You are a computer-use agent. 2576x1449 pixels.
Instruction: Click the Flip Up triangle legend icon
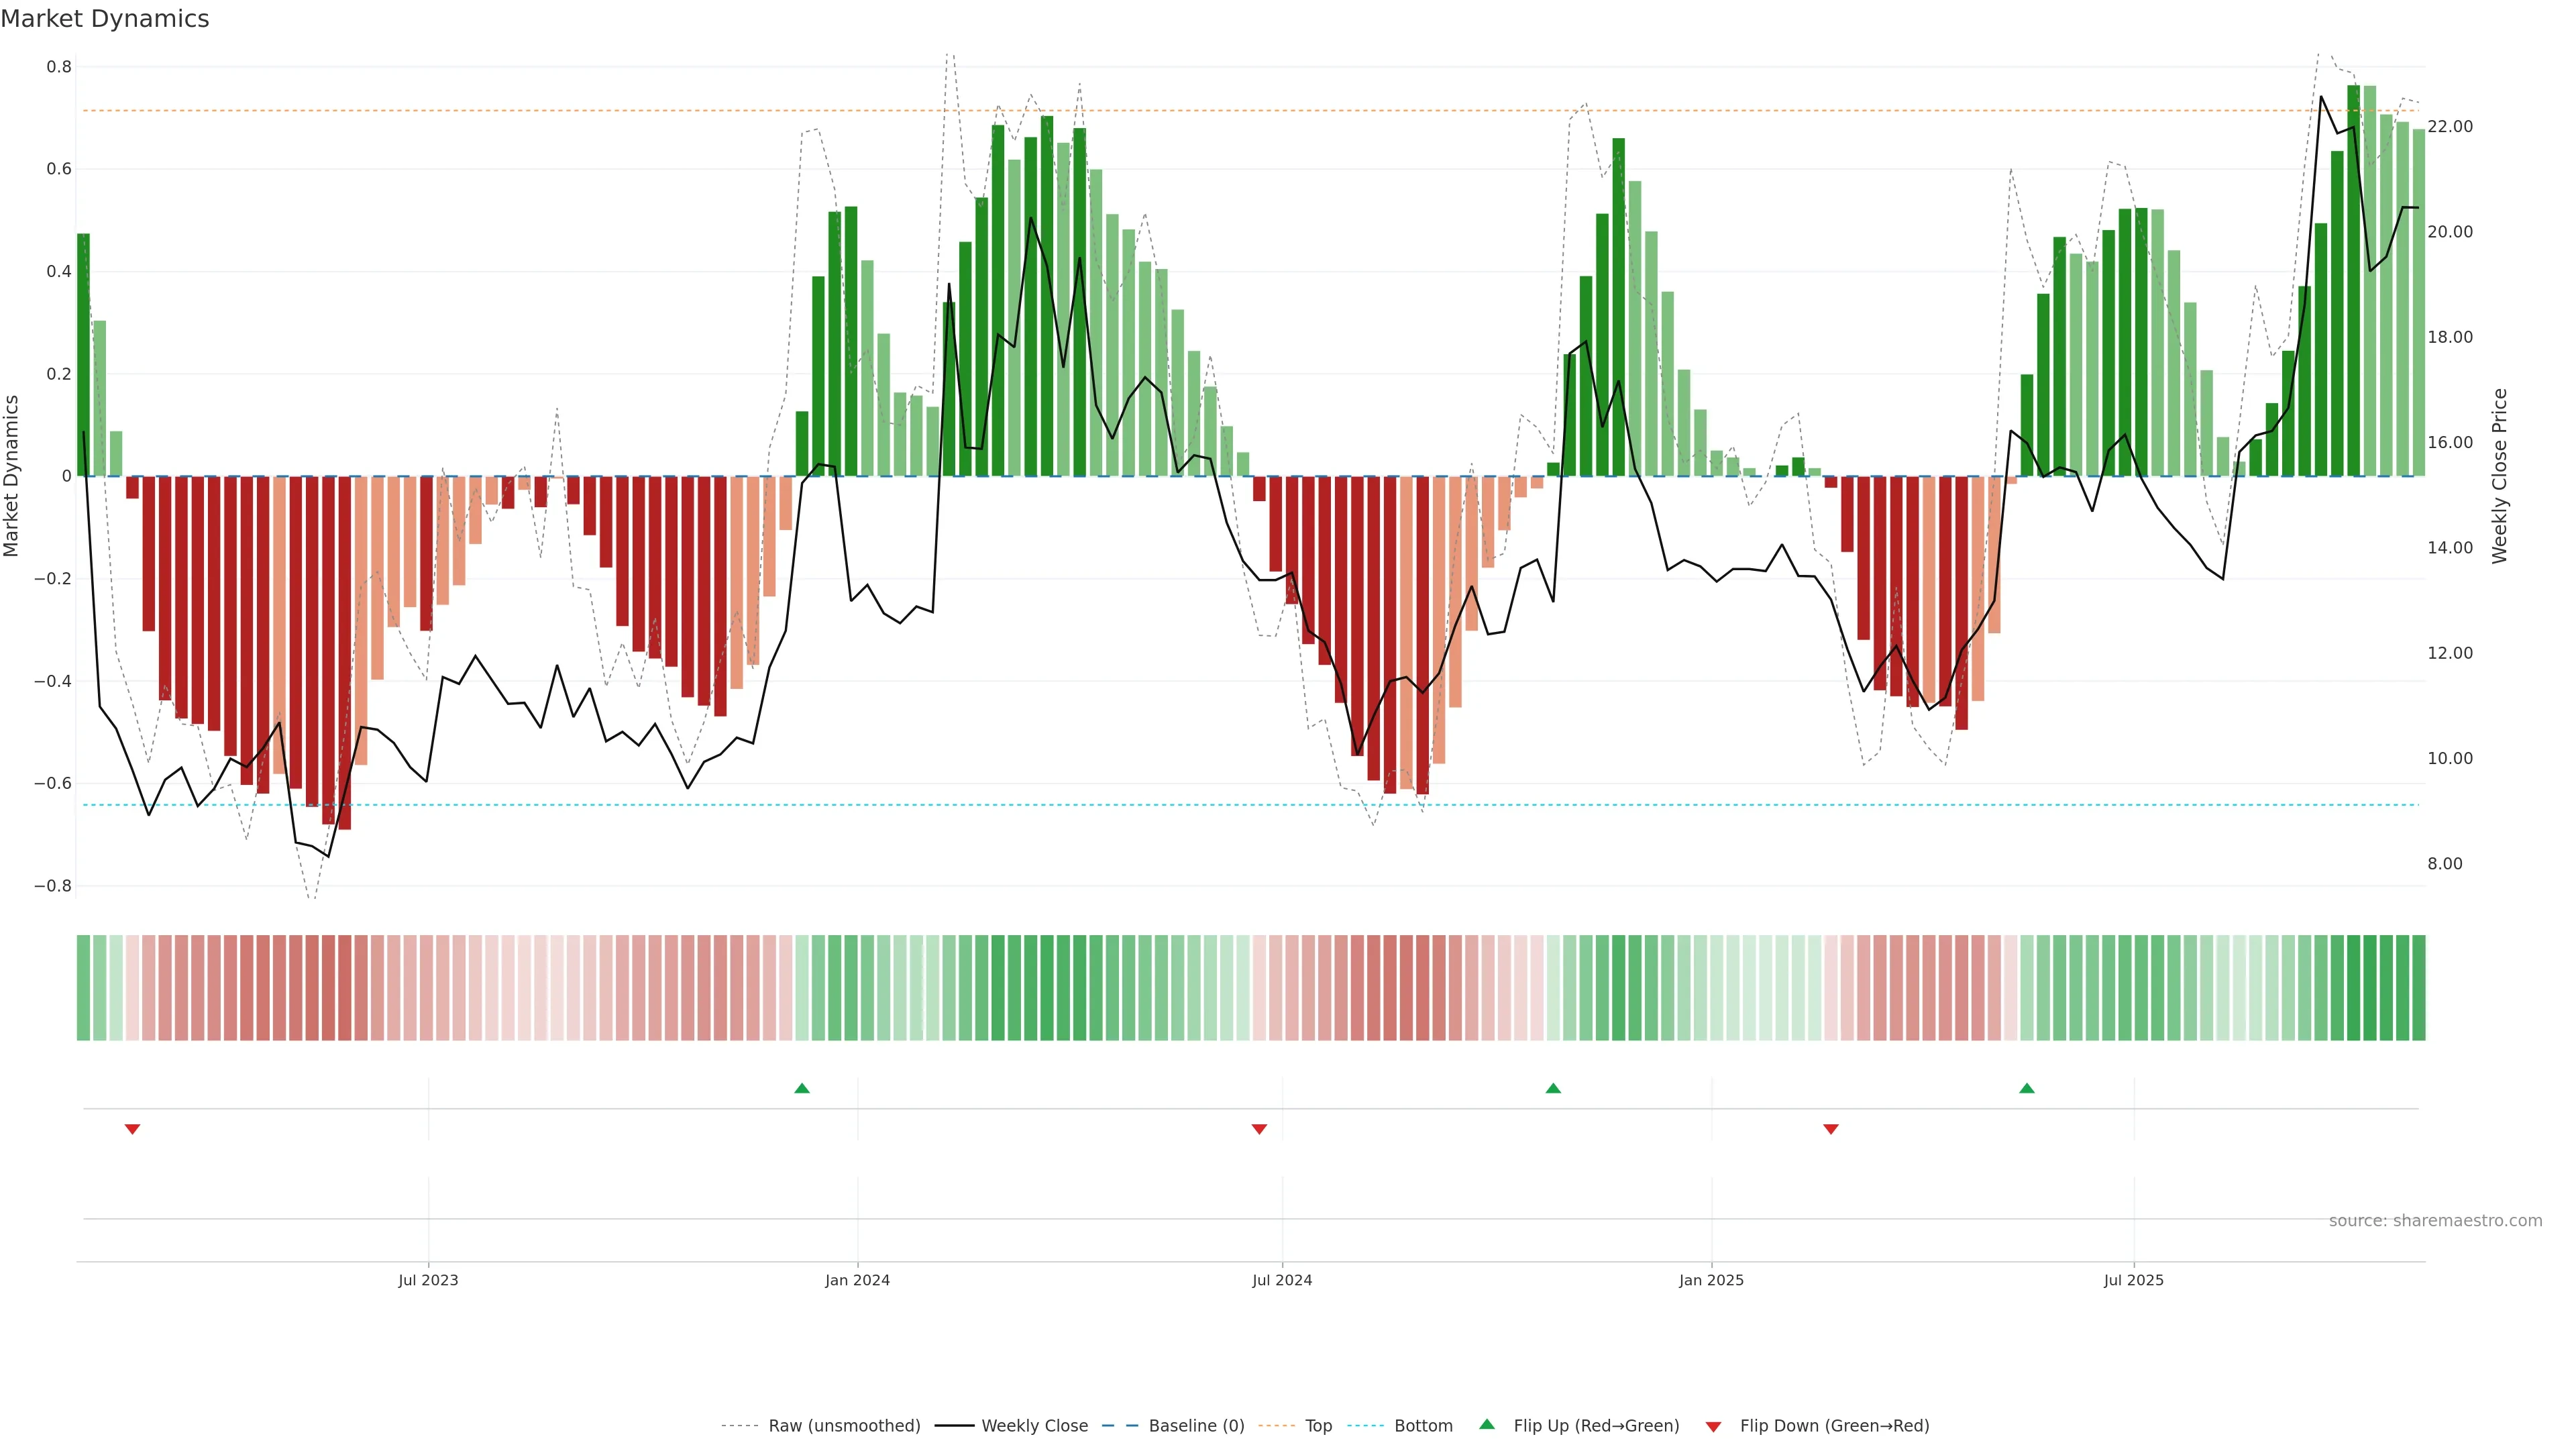click(x=1486, y=1424)
